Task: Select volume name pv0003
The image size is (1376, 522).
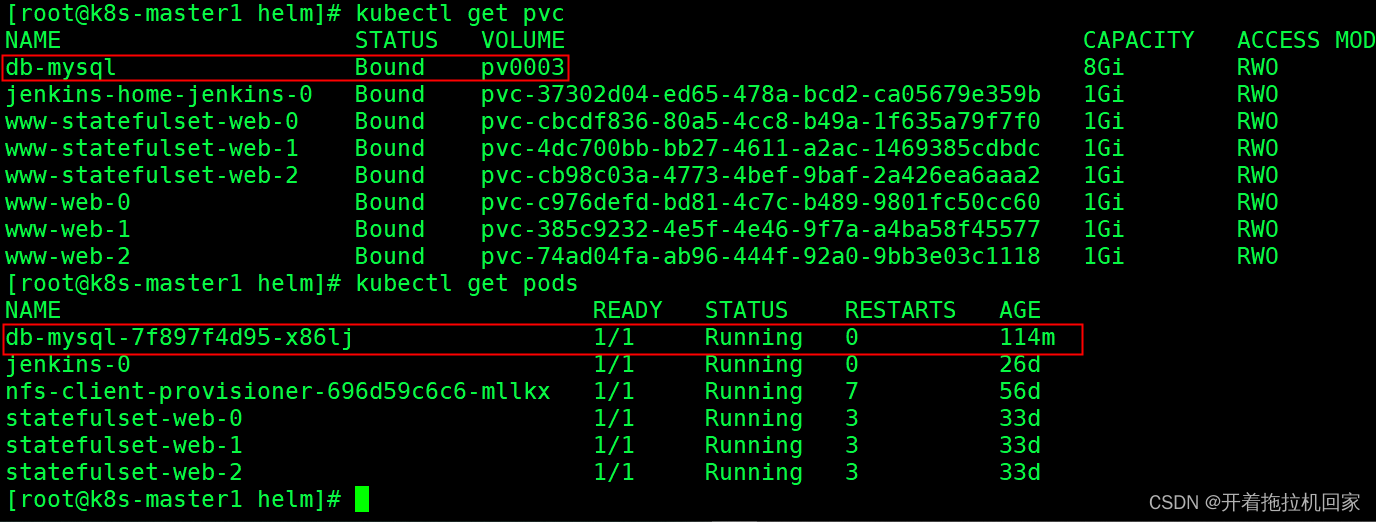Action: (x=523, y=68)
